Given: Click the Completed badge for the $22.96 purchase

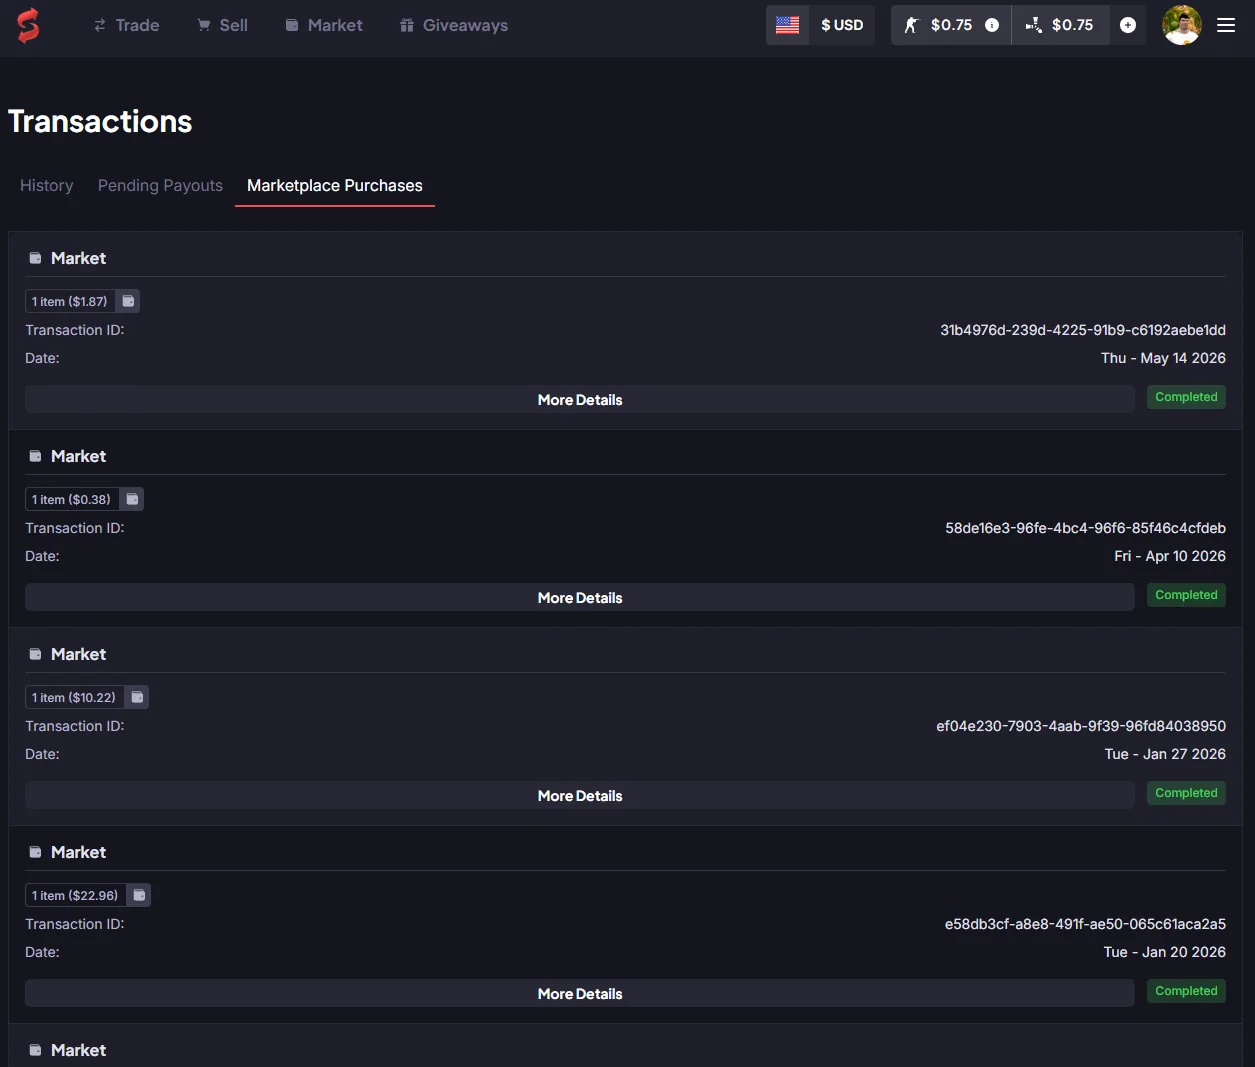Looking at the screenshot, I should point(1186,991).
